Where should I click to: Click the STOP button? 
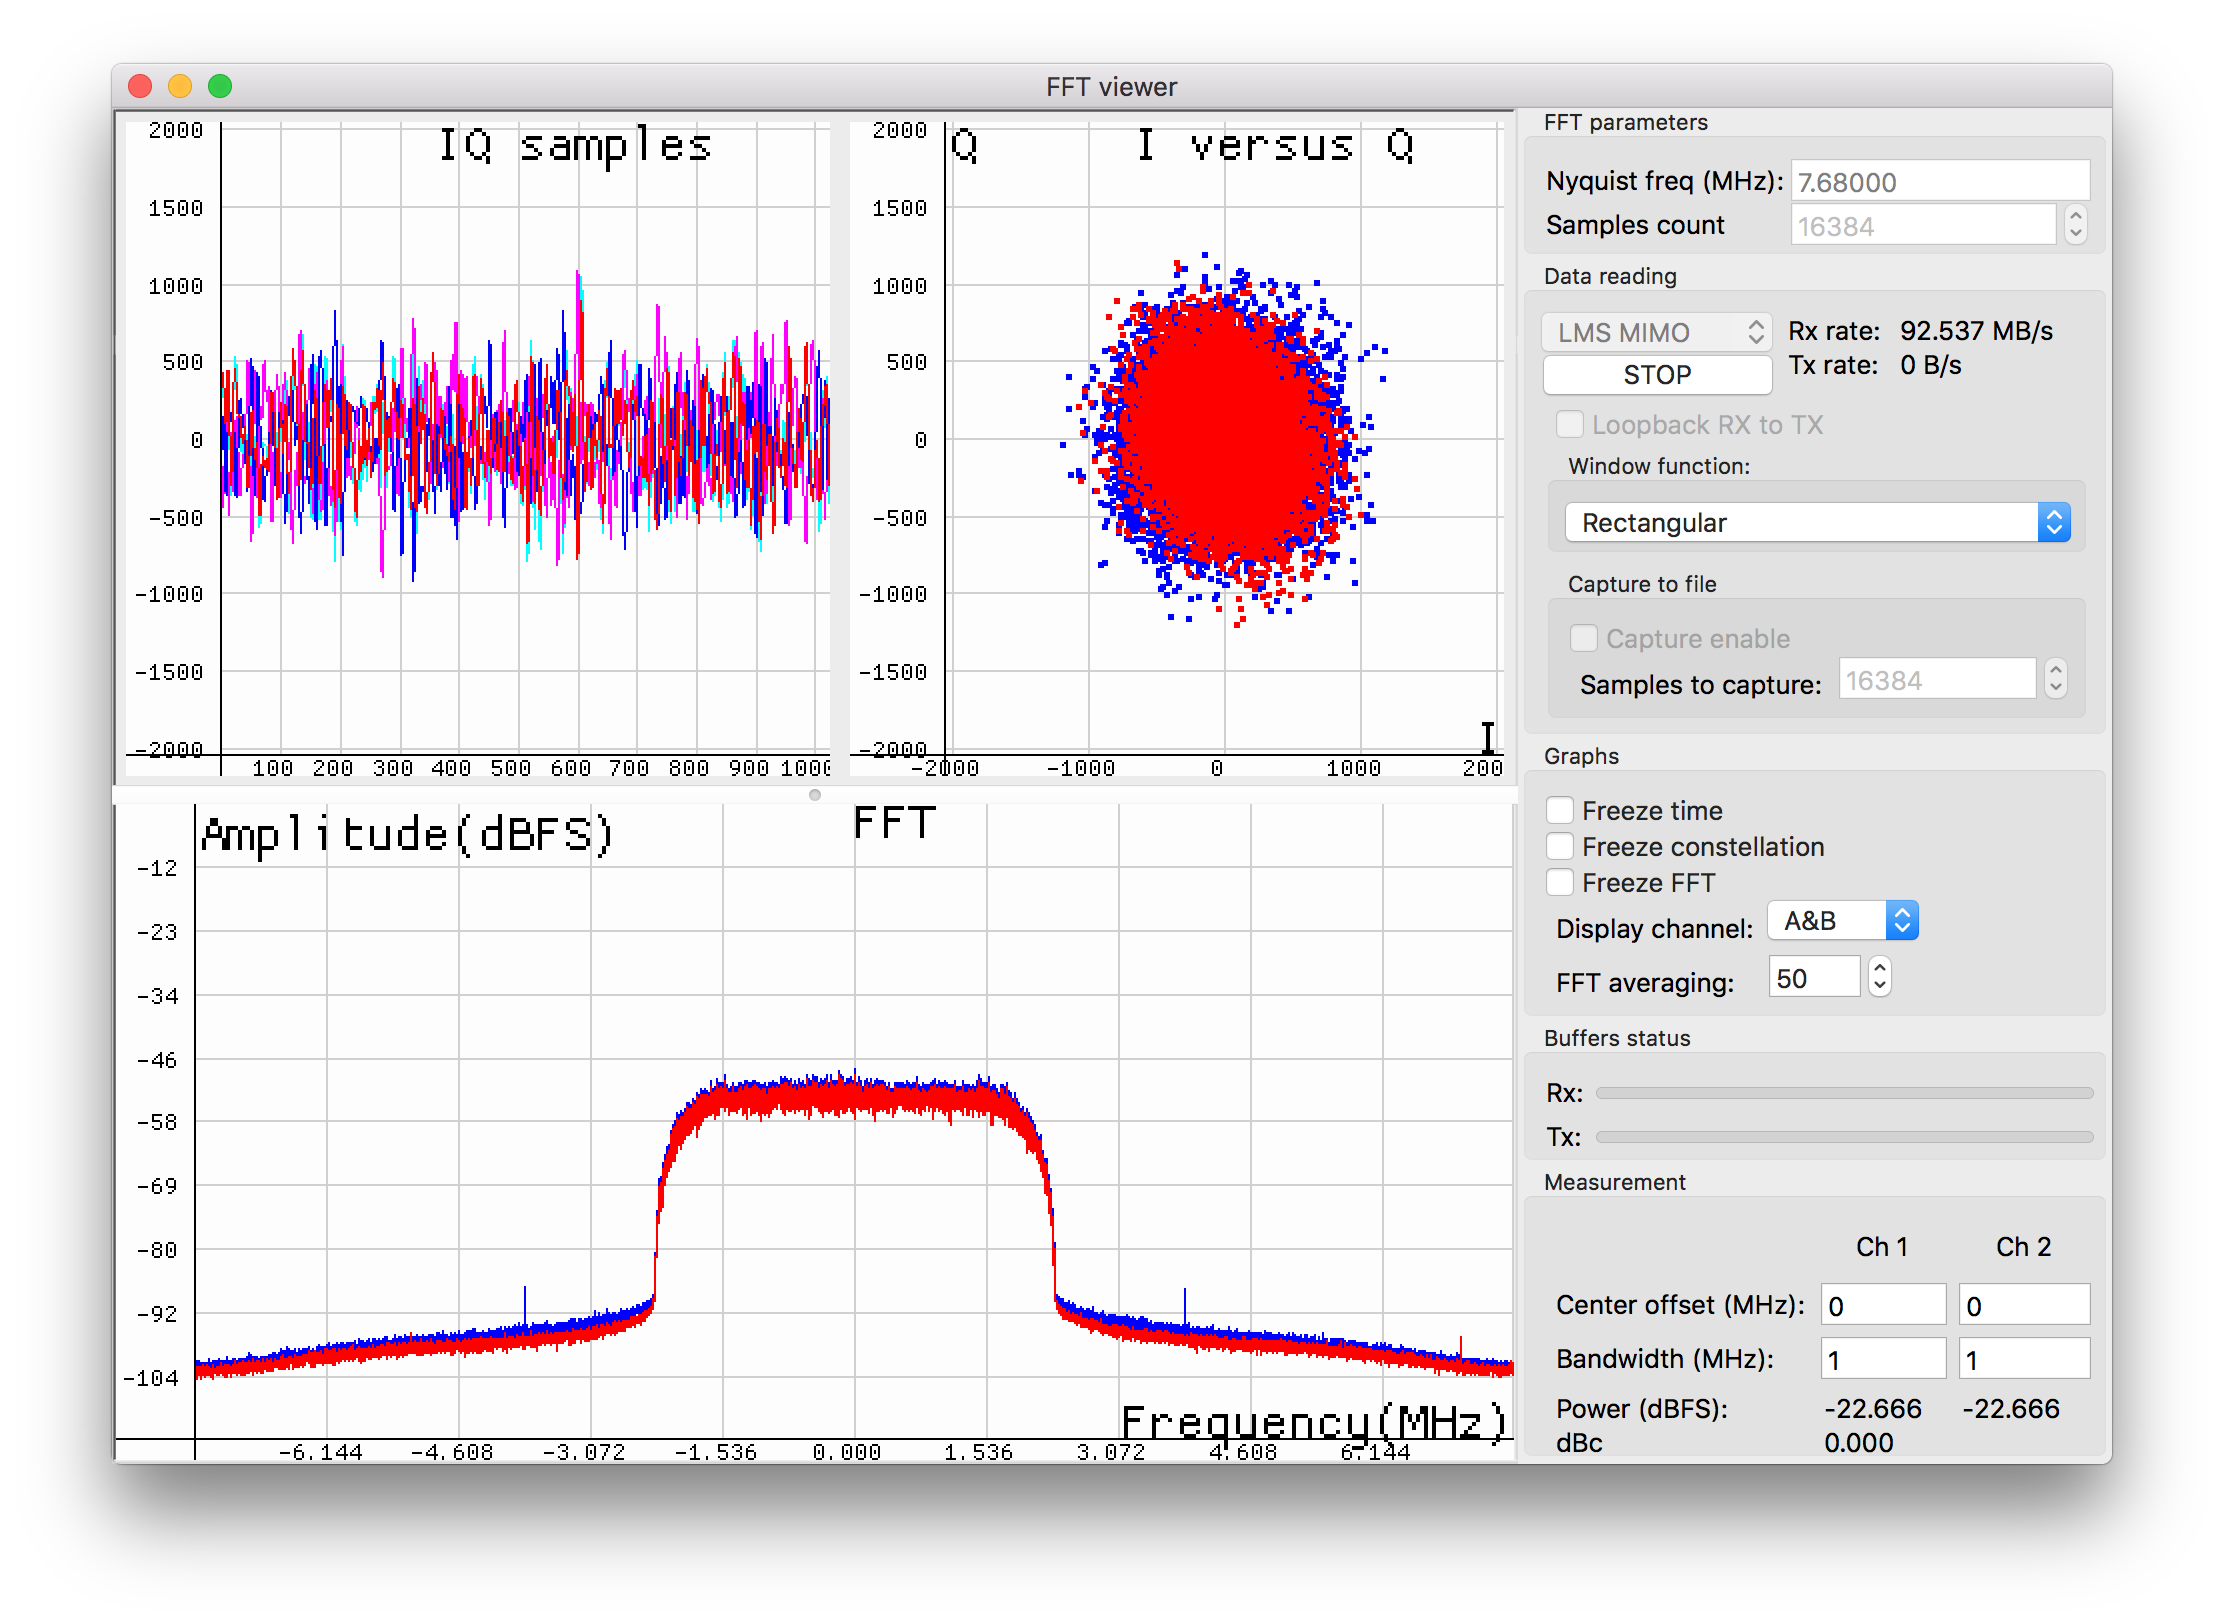pyautogui.click(x=1657, y=375)
